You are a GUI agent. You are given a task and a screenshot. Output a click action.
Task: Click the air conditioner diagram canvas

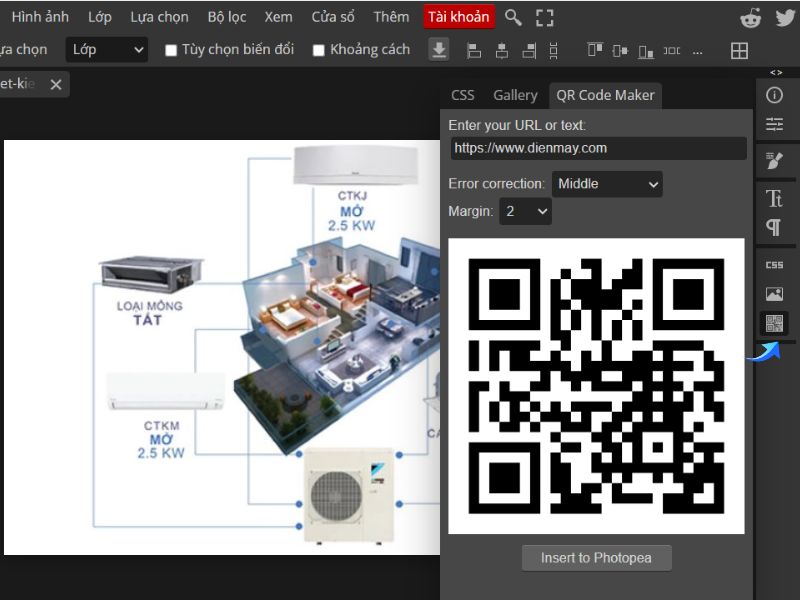point(222,347)
